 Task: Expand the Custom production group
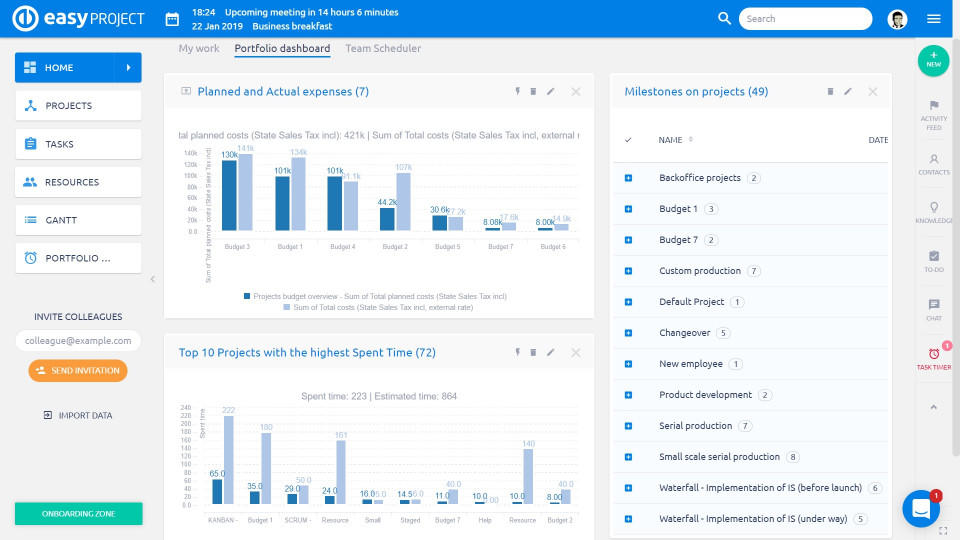(x=628, y=271)
